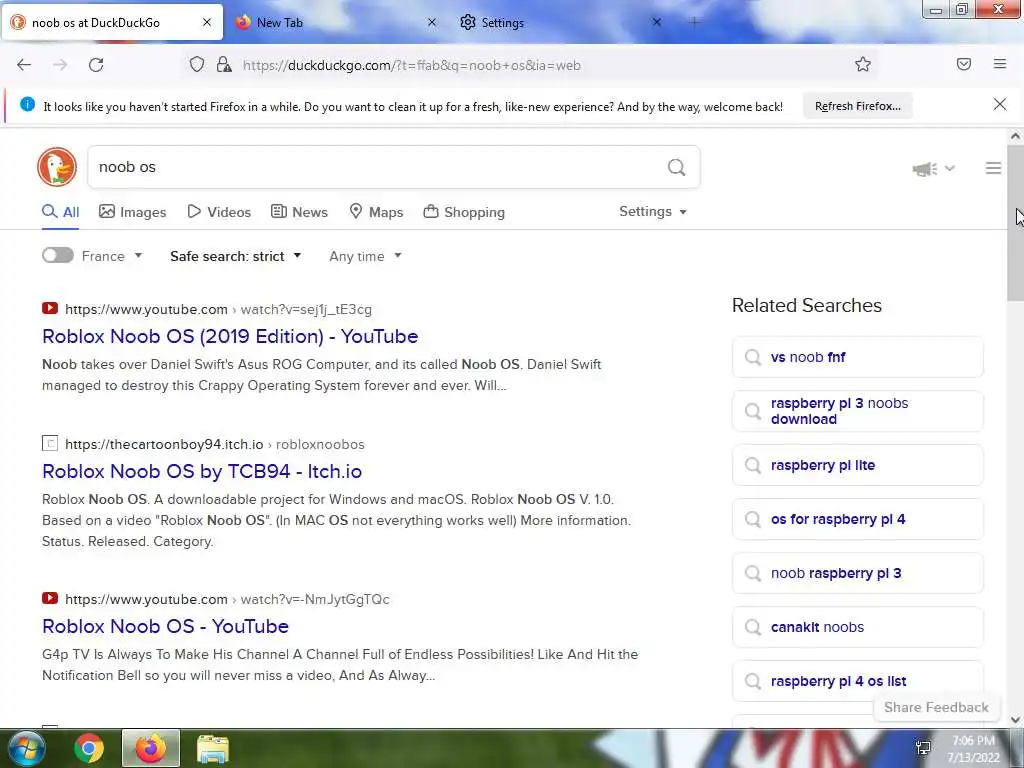
Task: Click the scrollbar up arrow
Action: 1016,136
